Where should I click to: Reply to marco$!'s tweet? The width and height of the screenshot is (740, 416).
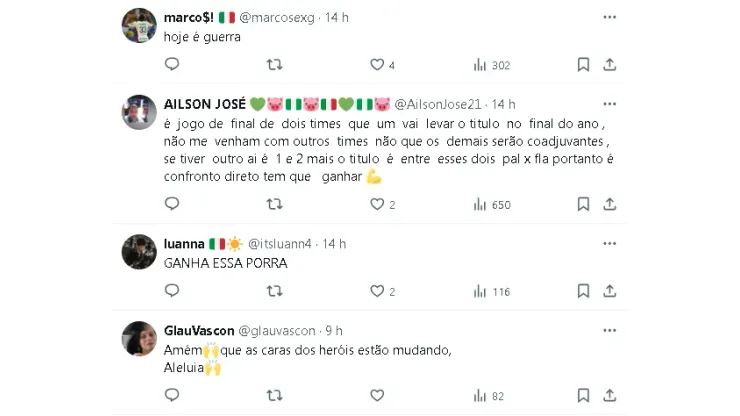172,65
